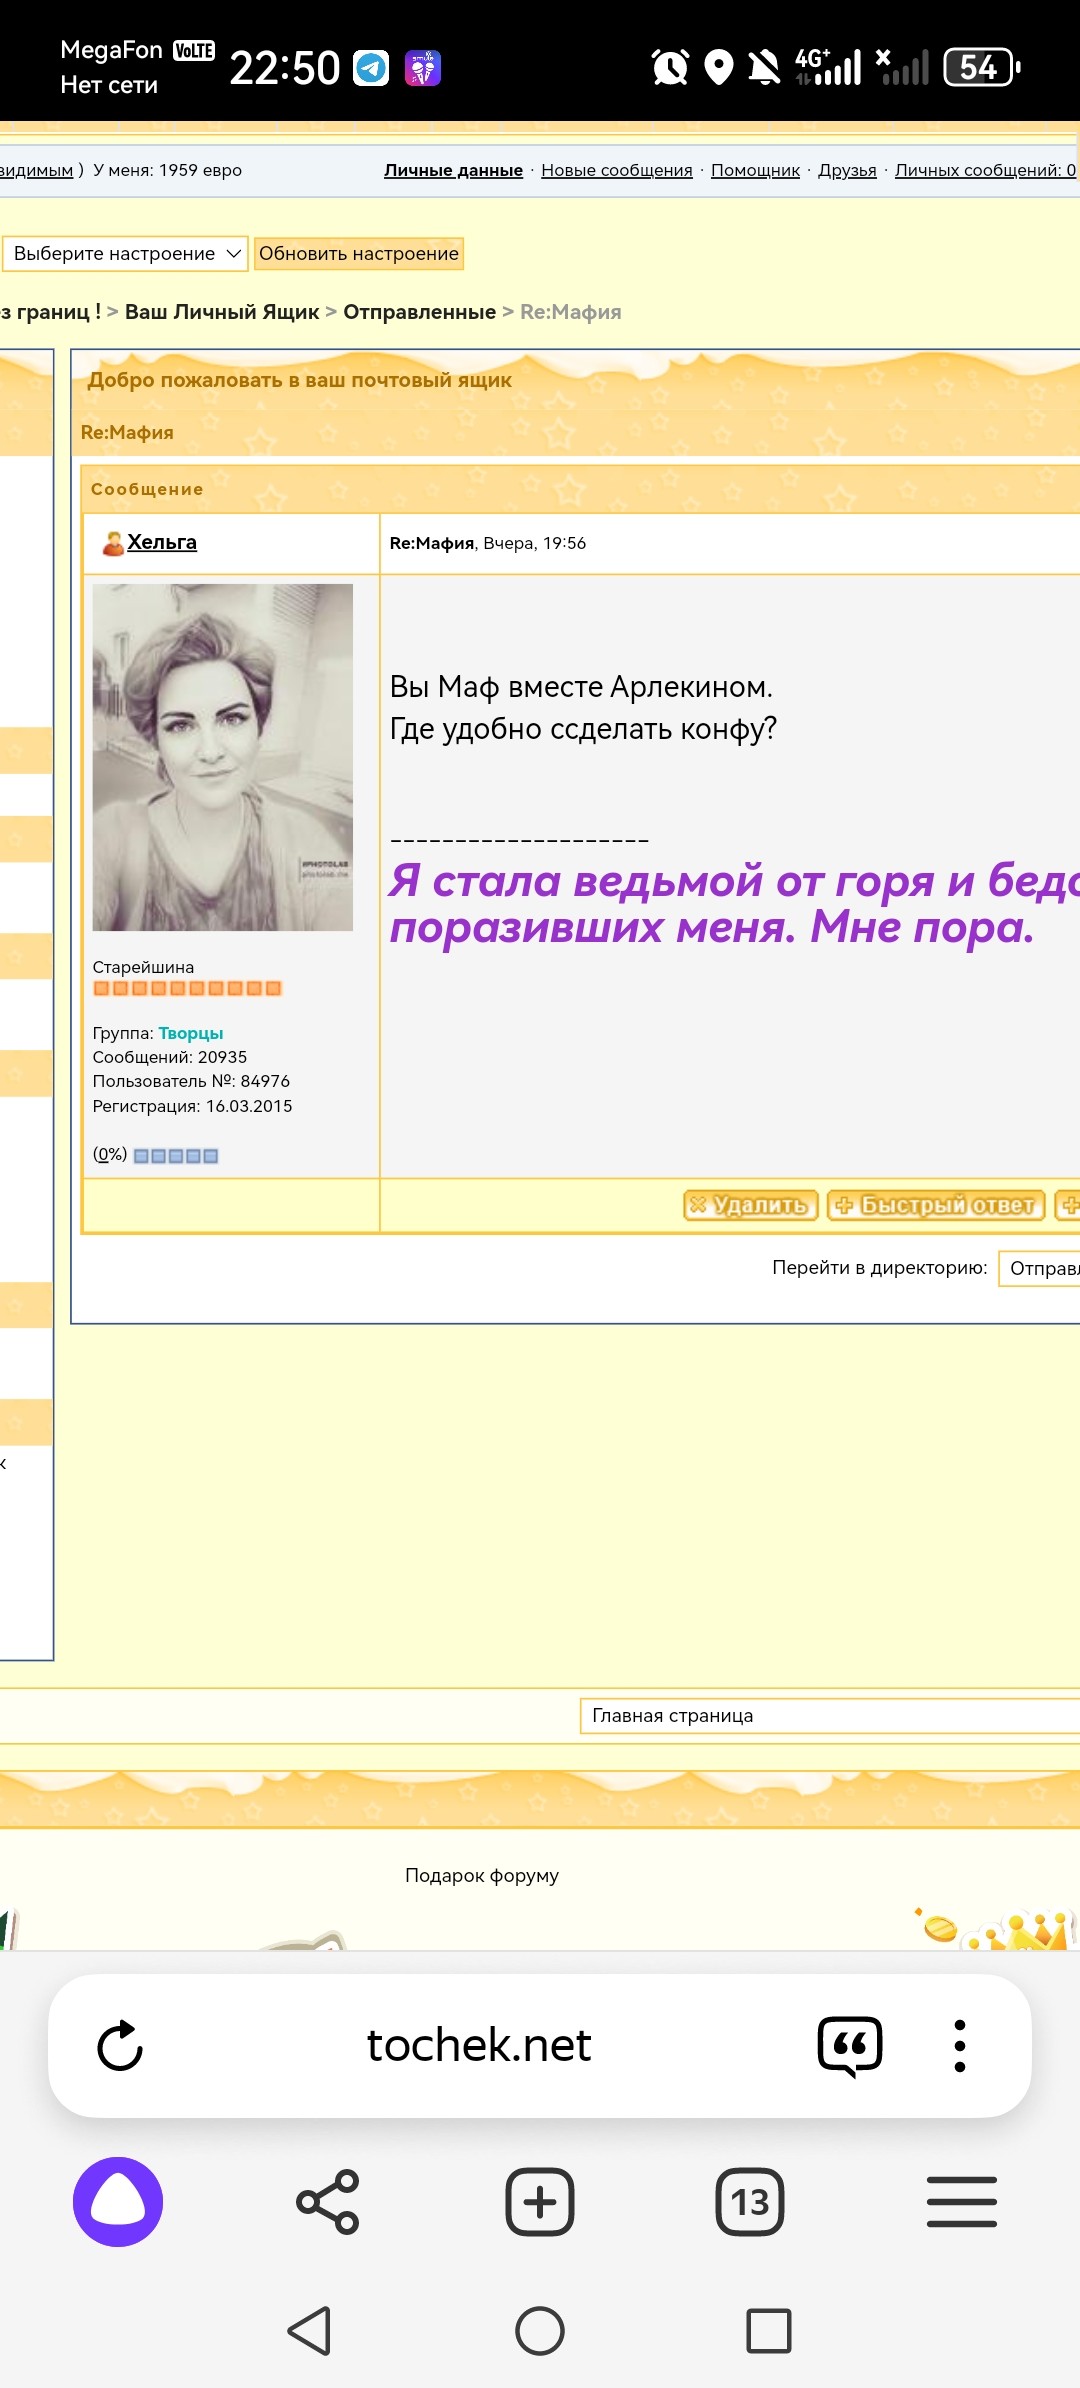Click the blue warning level bar

[x=176, y=1156]
